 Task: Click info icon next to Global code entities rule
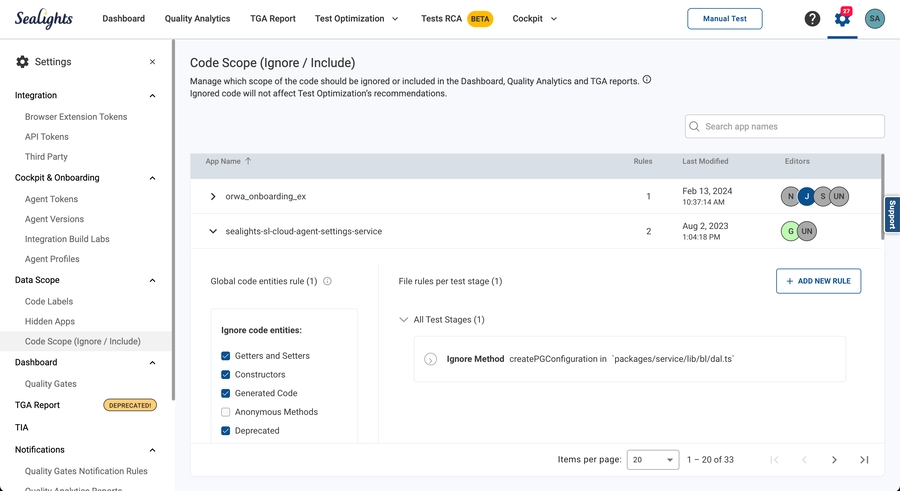pos(327,282)
